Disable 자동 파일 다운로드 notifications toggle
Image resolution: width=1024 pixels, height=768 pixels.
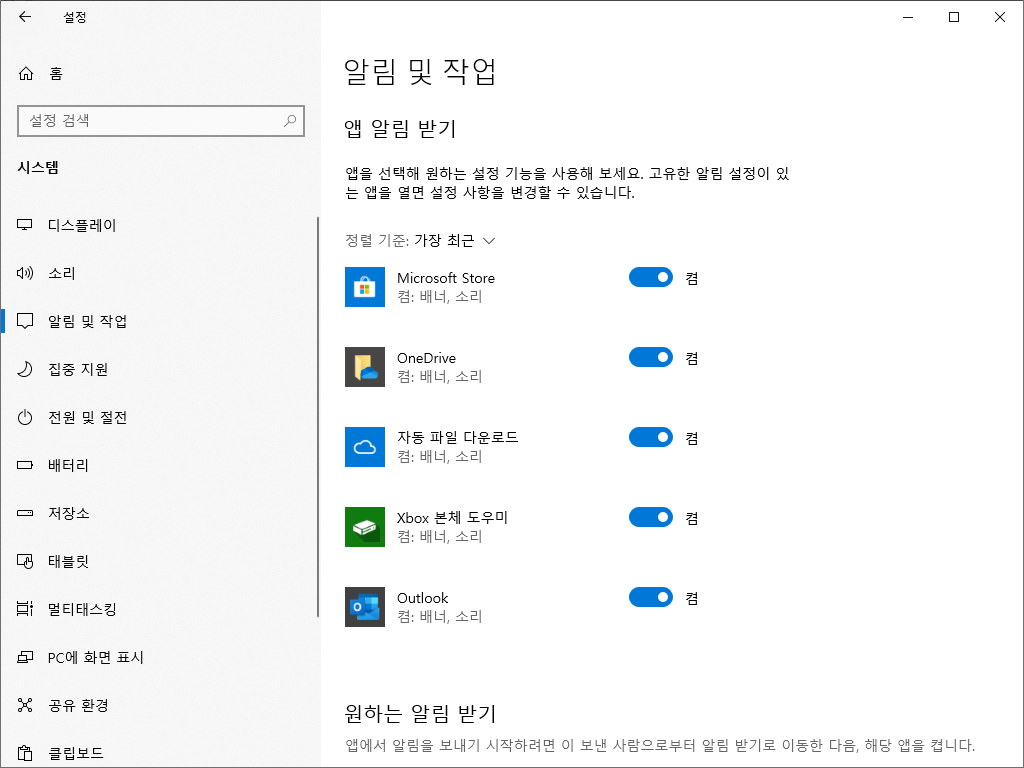[650, 438]
